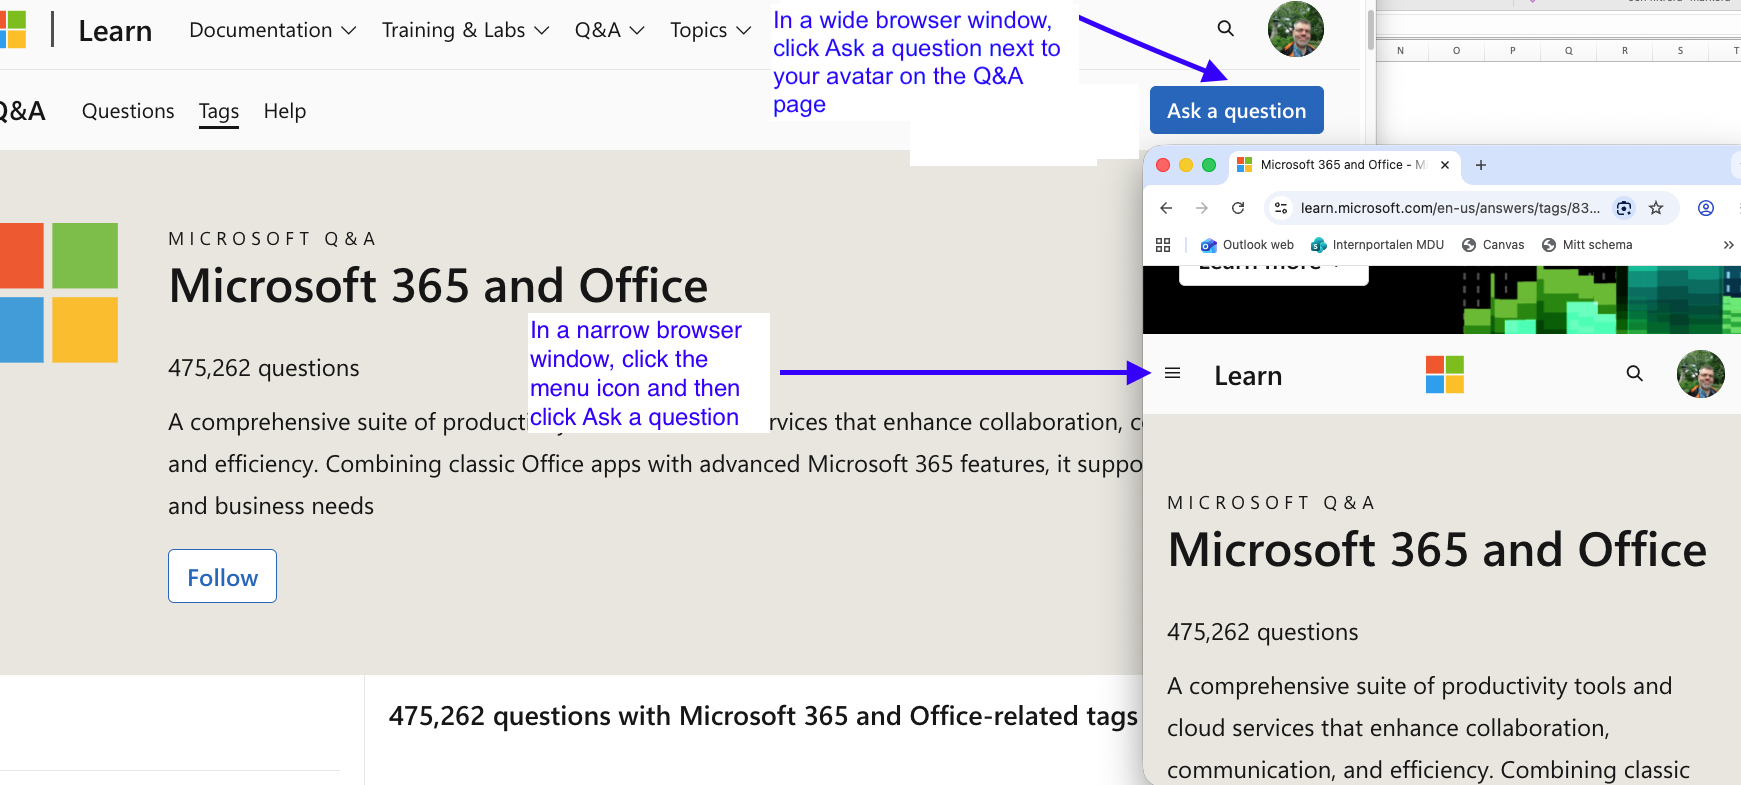Click the Learn link in the wide header
Image resolution: width=1741 pixels, height=785 pixels.
(115, 31)
